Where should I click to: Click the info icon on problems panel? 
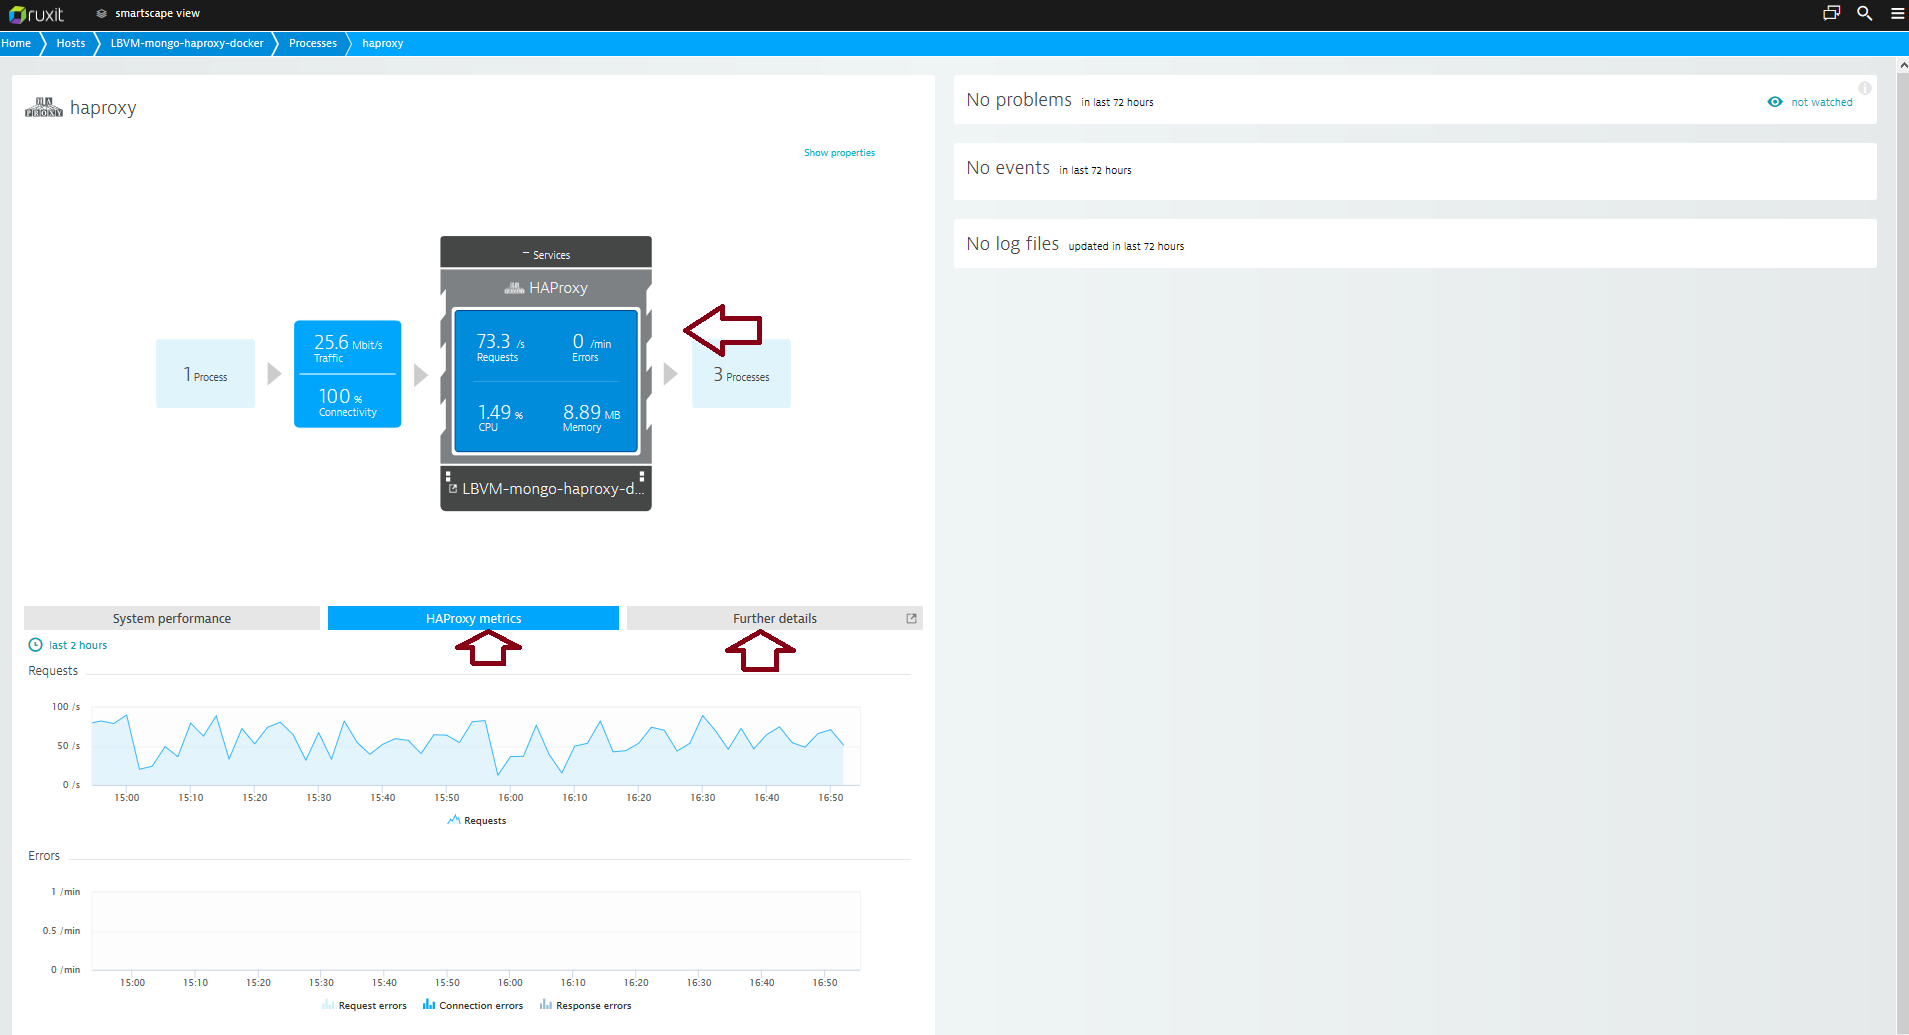1865,88
